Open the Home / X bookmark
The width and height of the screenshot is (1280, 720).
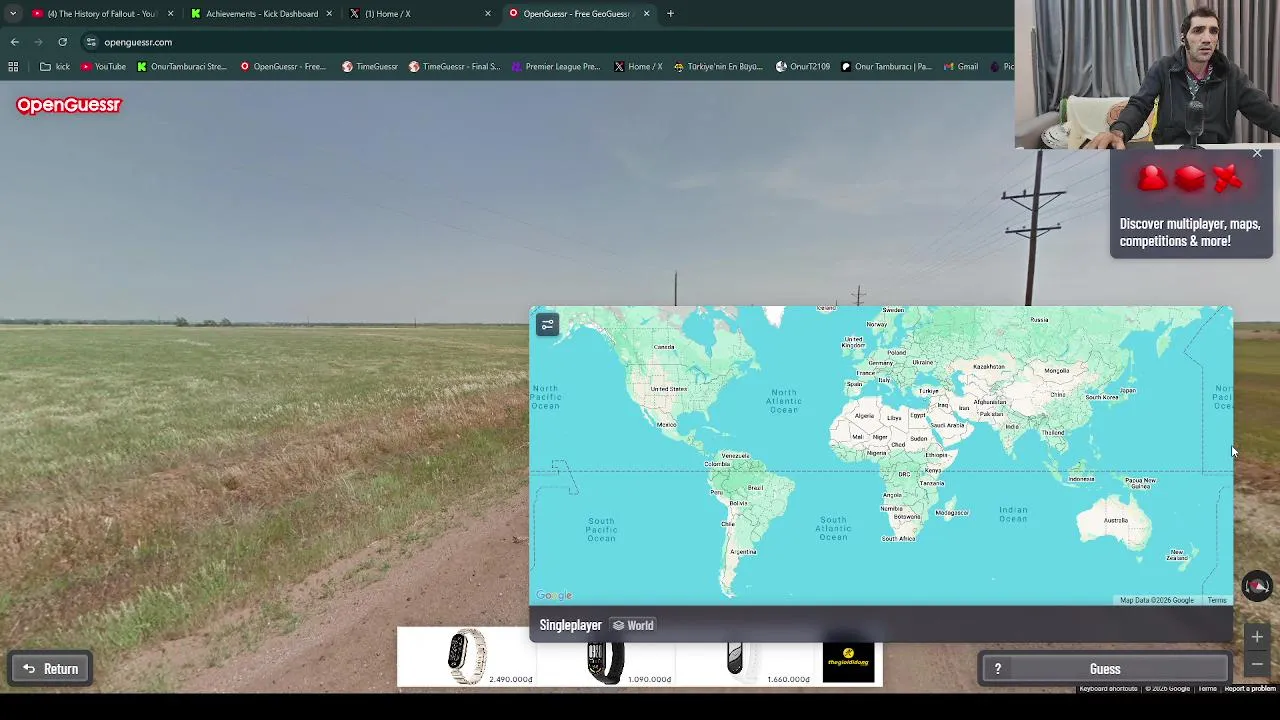638,67
